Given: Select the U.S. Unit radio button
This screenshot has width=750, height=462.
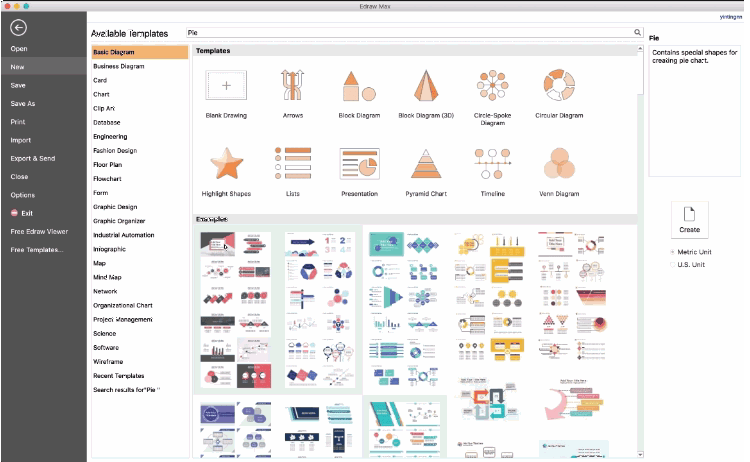Looking at the screenshot, I should tap(673, 264).
